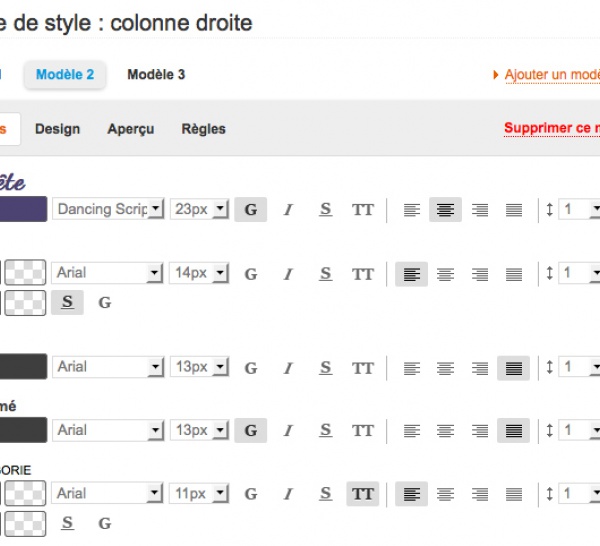Open the purple color swatch

pyautogui.click(x=24, y=209)
